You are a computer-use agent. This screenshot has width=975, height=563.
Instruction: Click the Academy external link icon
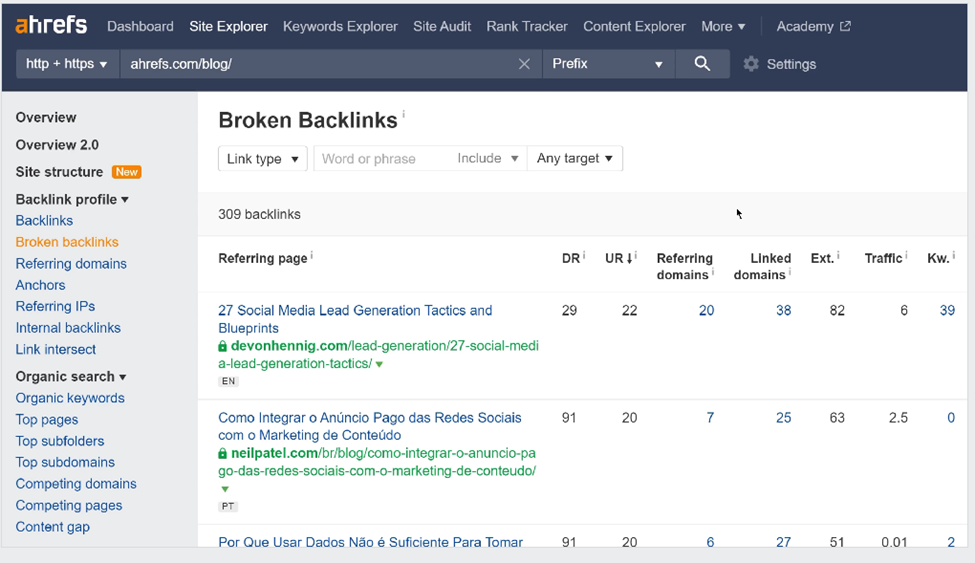[845, 26]
